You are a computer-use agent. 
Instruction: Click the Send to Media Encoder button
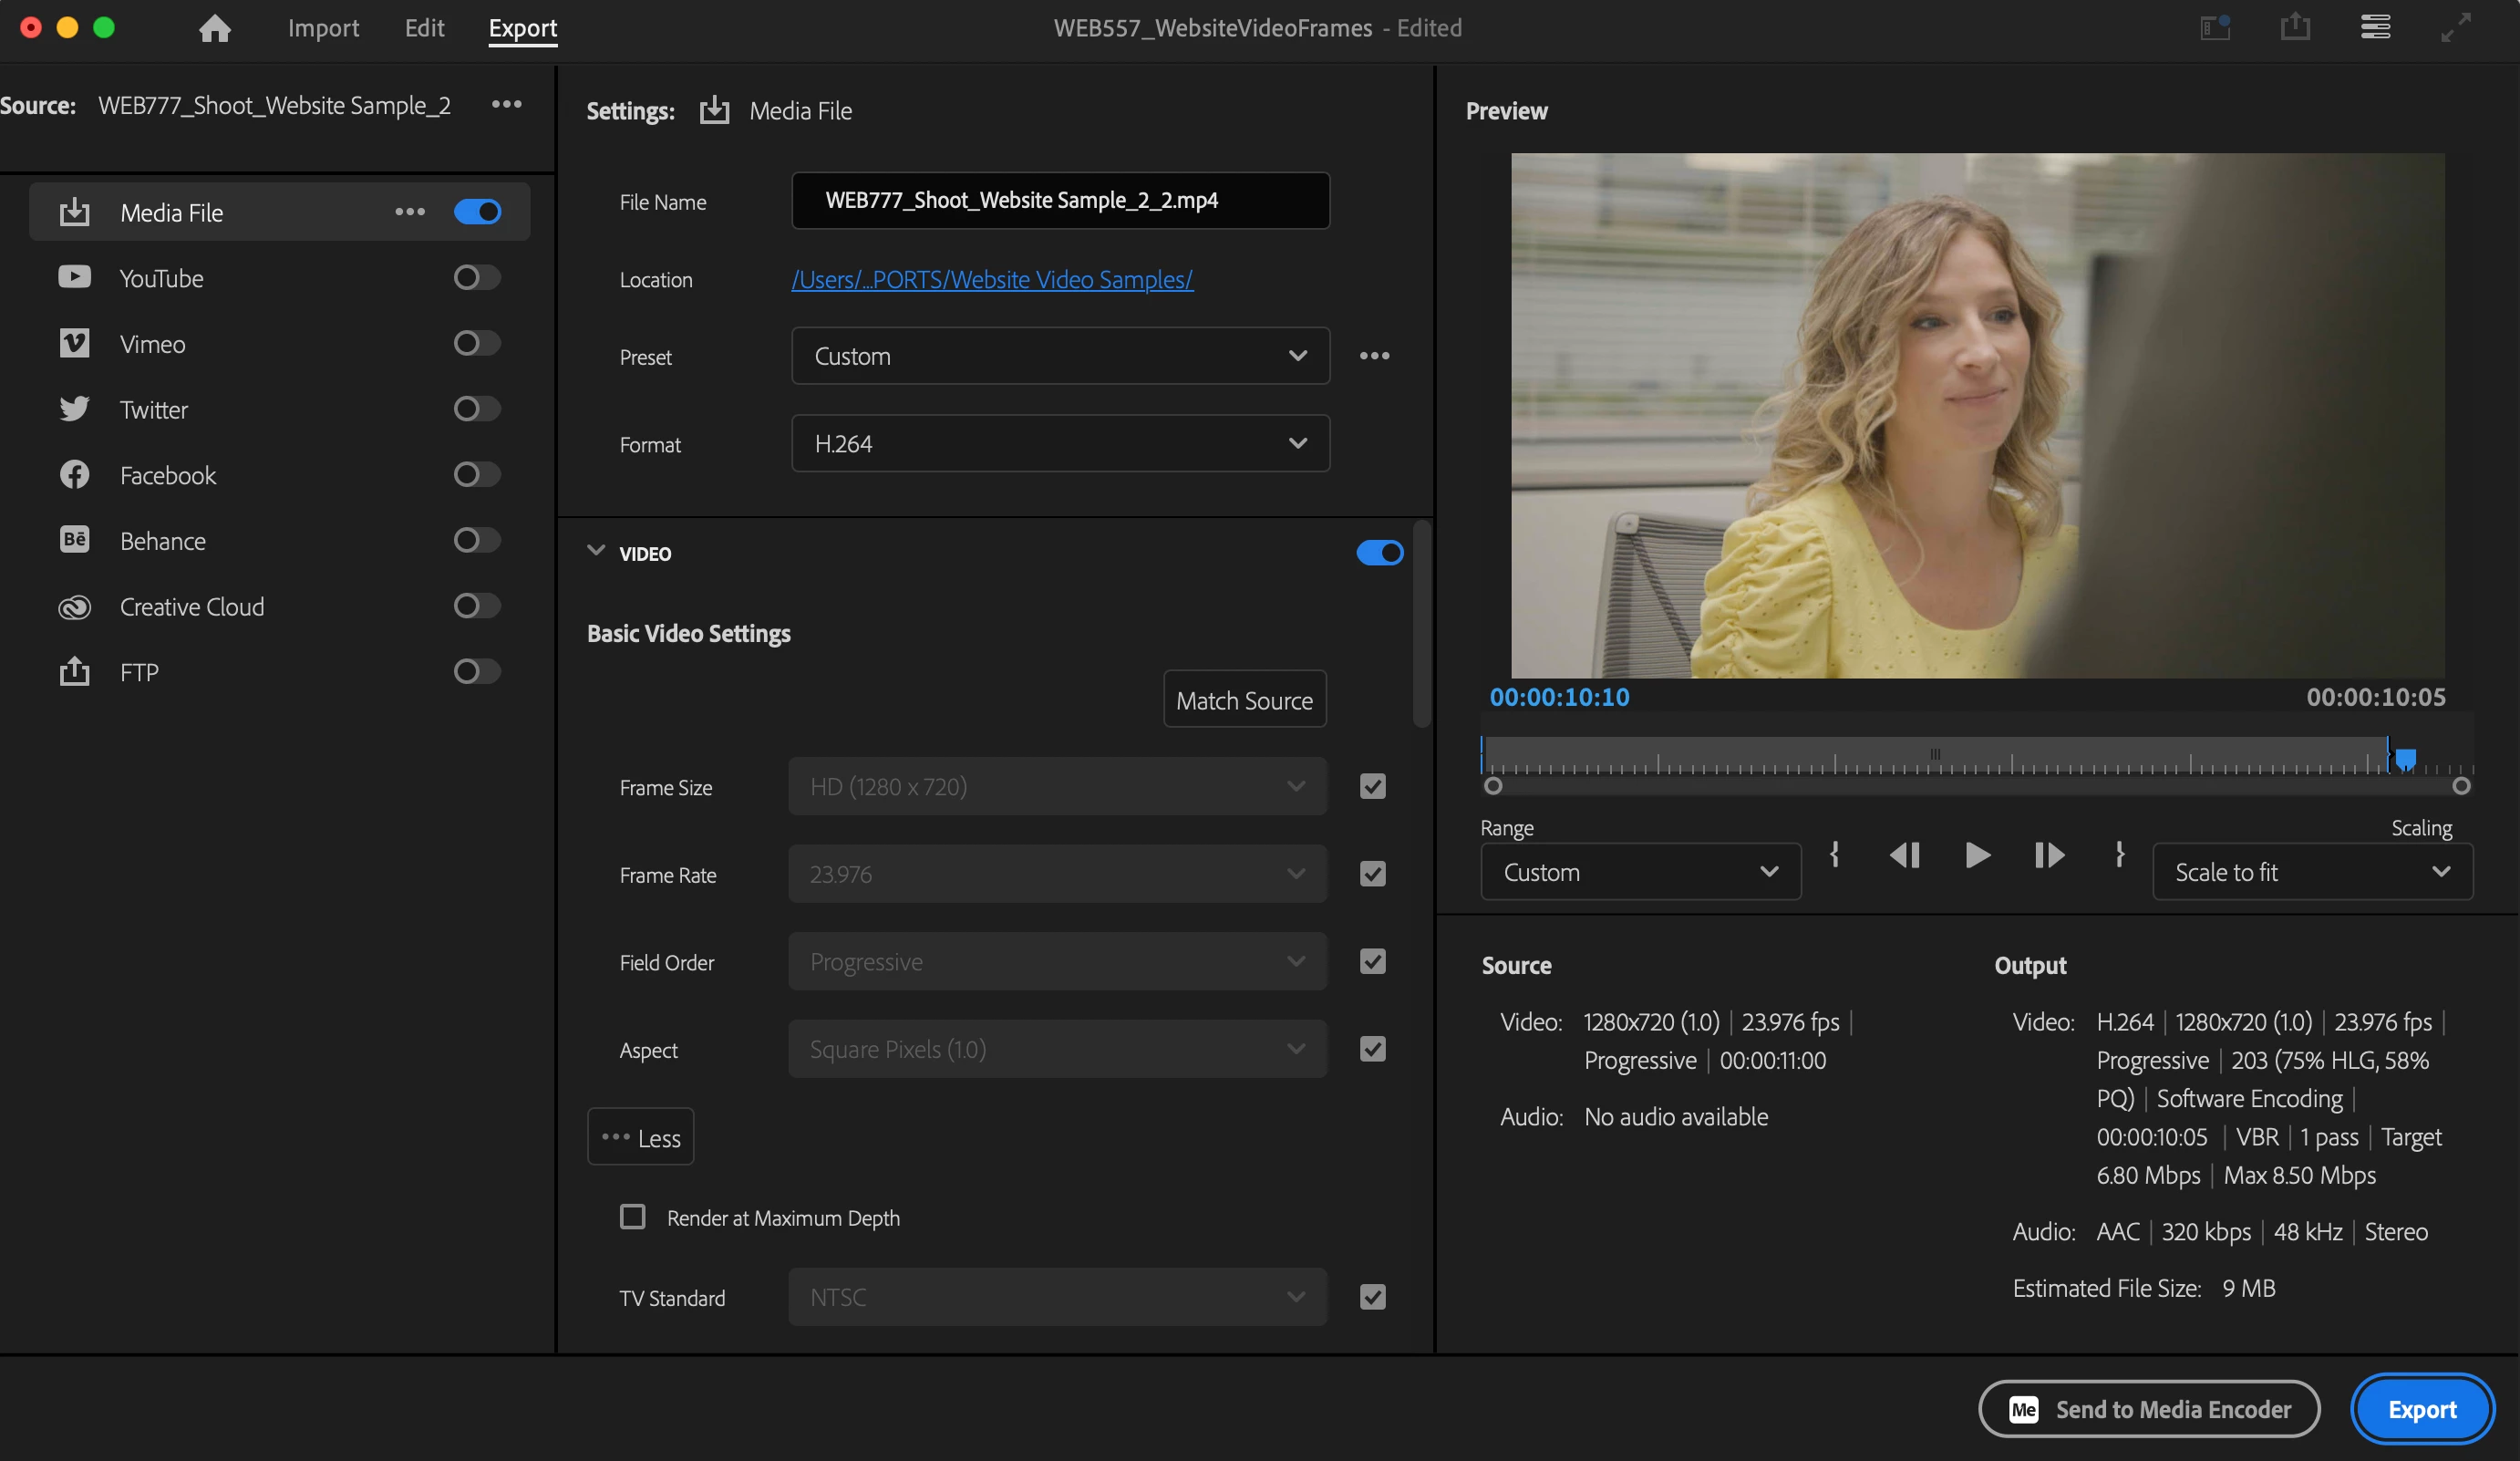[2148, 1408]
